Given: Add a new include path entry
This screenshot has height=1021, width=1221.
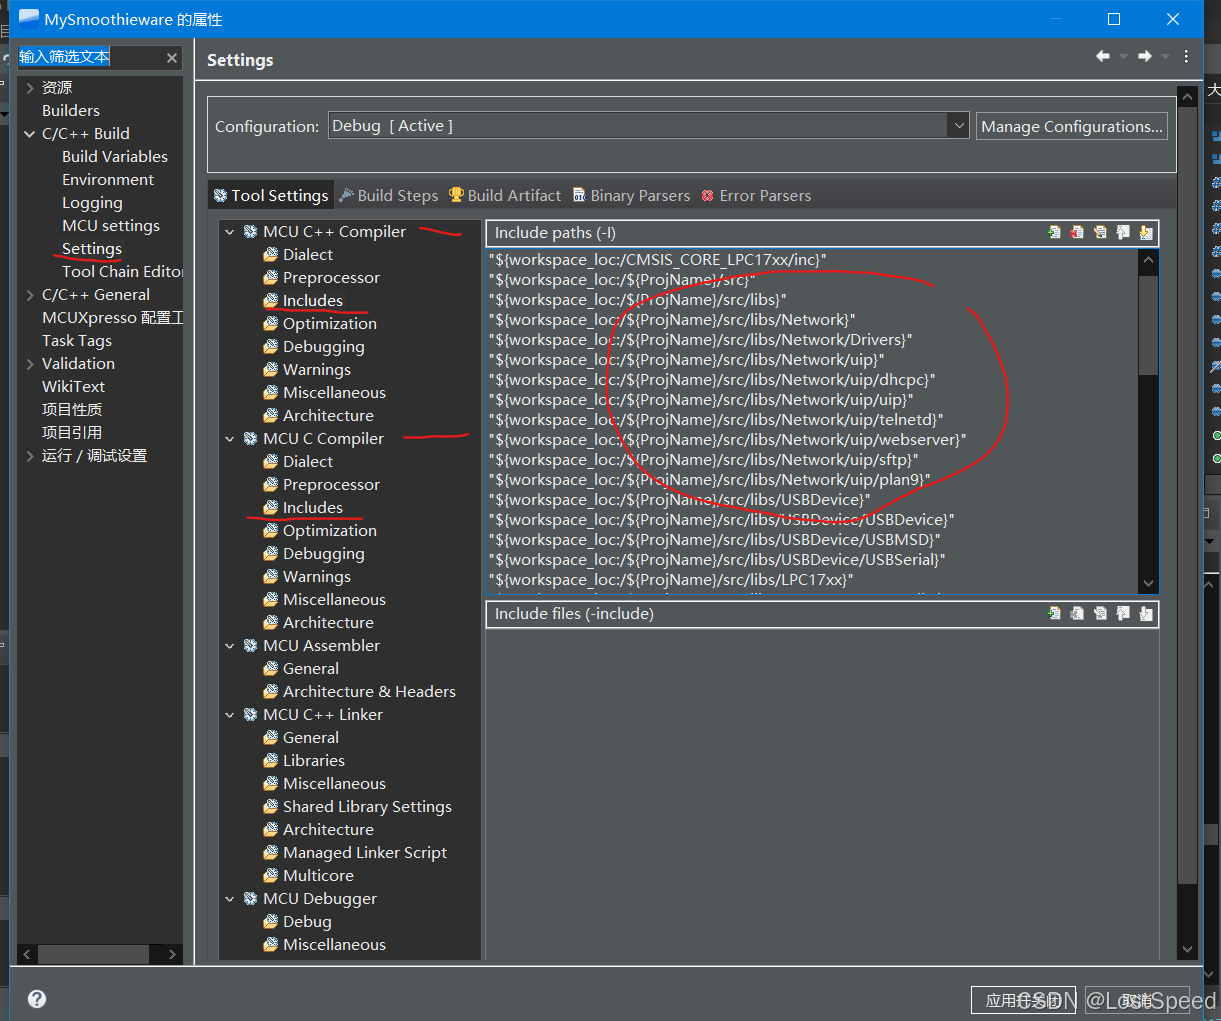Looking at the screenshot, I should (1054, 232).
